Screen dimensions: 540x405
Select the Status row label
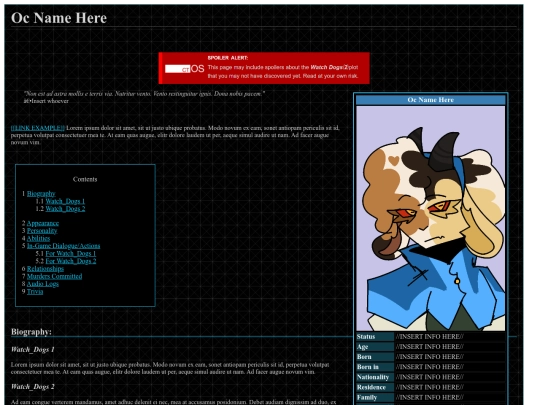[x=375, y=336]
